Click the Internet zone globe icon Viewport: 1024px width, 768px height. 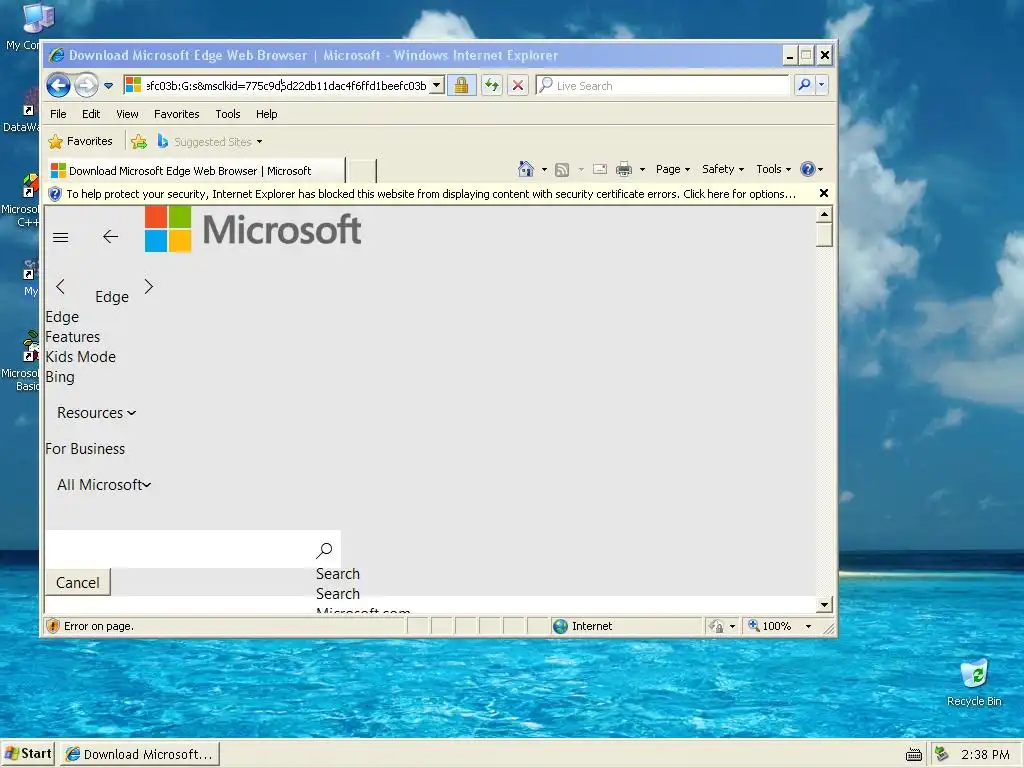click(x=560, y=626)
